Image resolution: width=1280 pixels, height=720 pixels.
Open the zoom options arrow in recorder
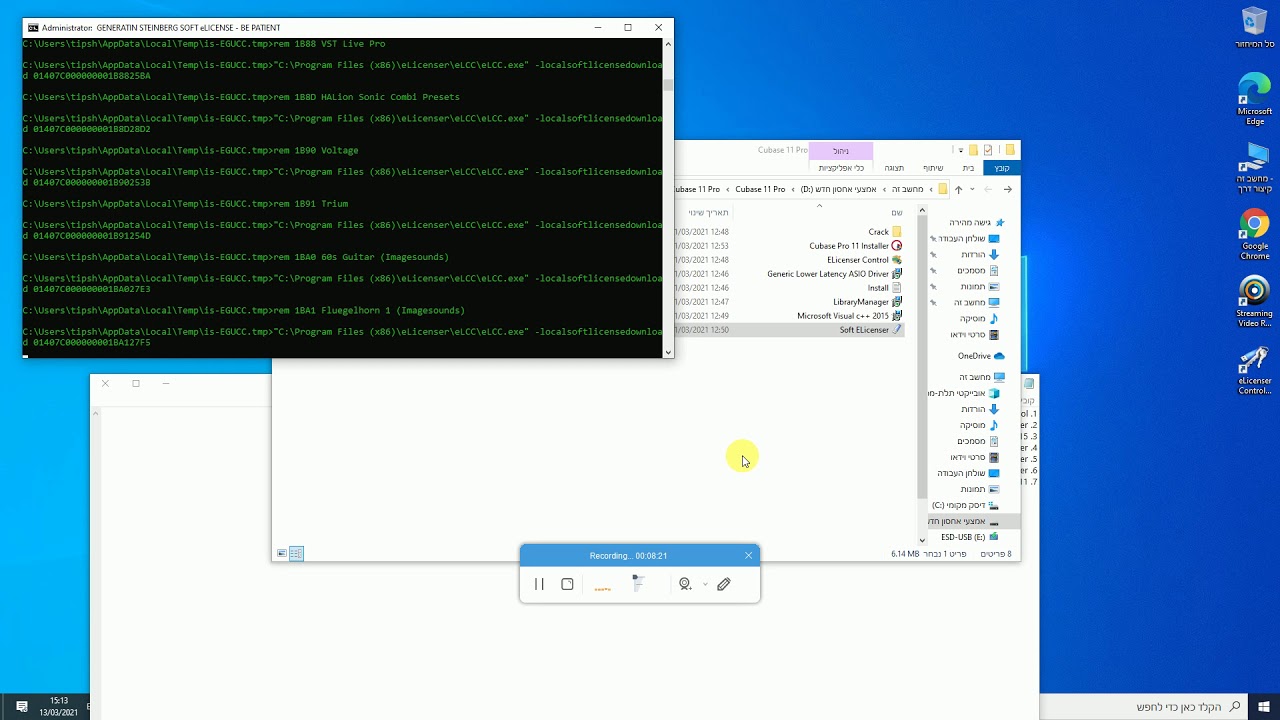click(705, 584)
